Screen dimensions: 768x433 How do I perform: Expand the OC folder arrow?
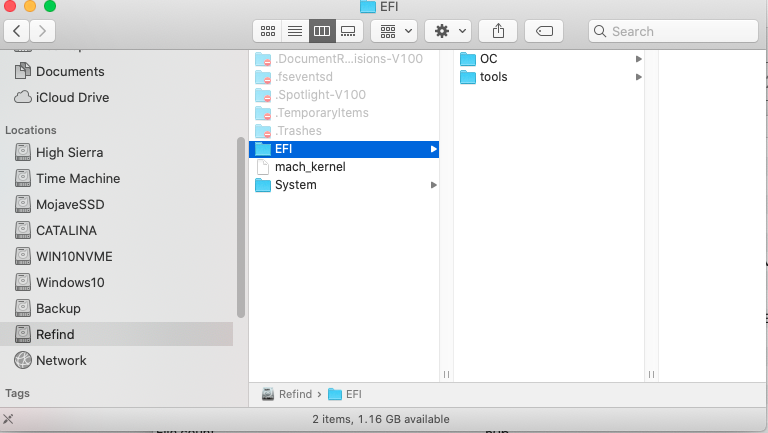click(x=638, y=59)
